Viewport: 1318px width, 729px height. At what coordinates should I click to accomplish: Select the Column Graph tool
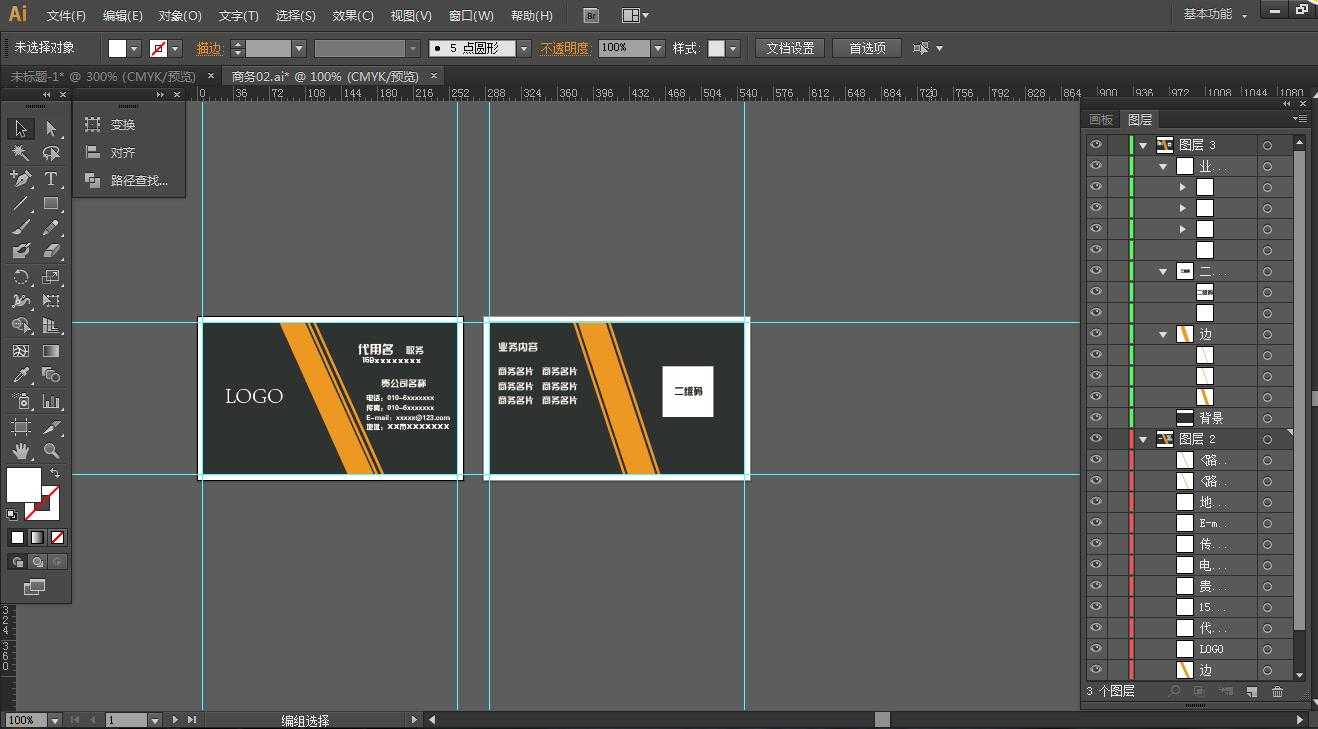click(x=51, y=401)
